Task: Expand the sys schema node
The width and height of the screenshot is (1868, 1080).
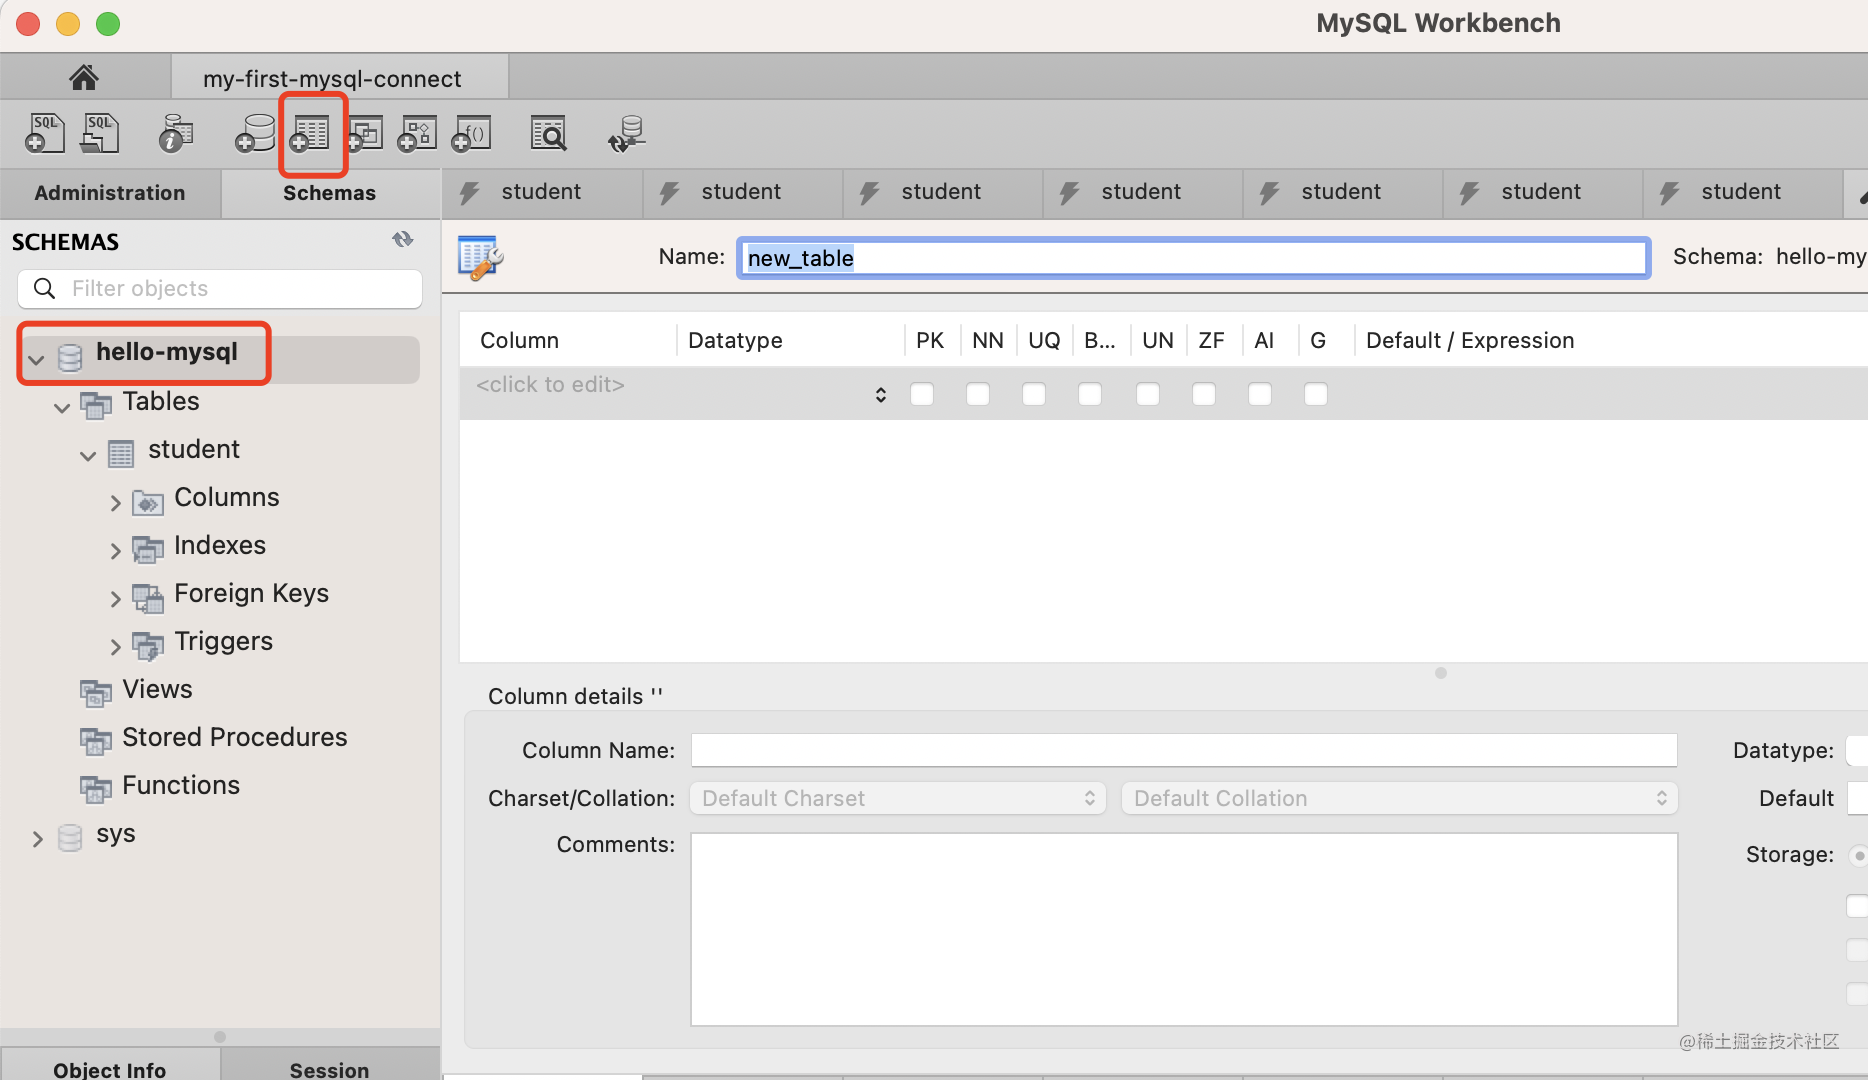Action: pyautogui.click(x=37, y=838)
